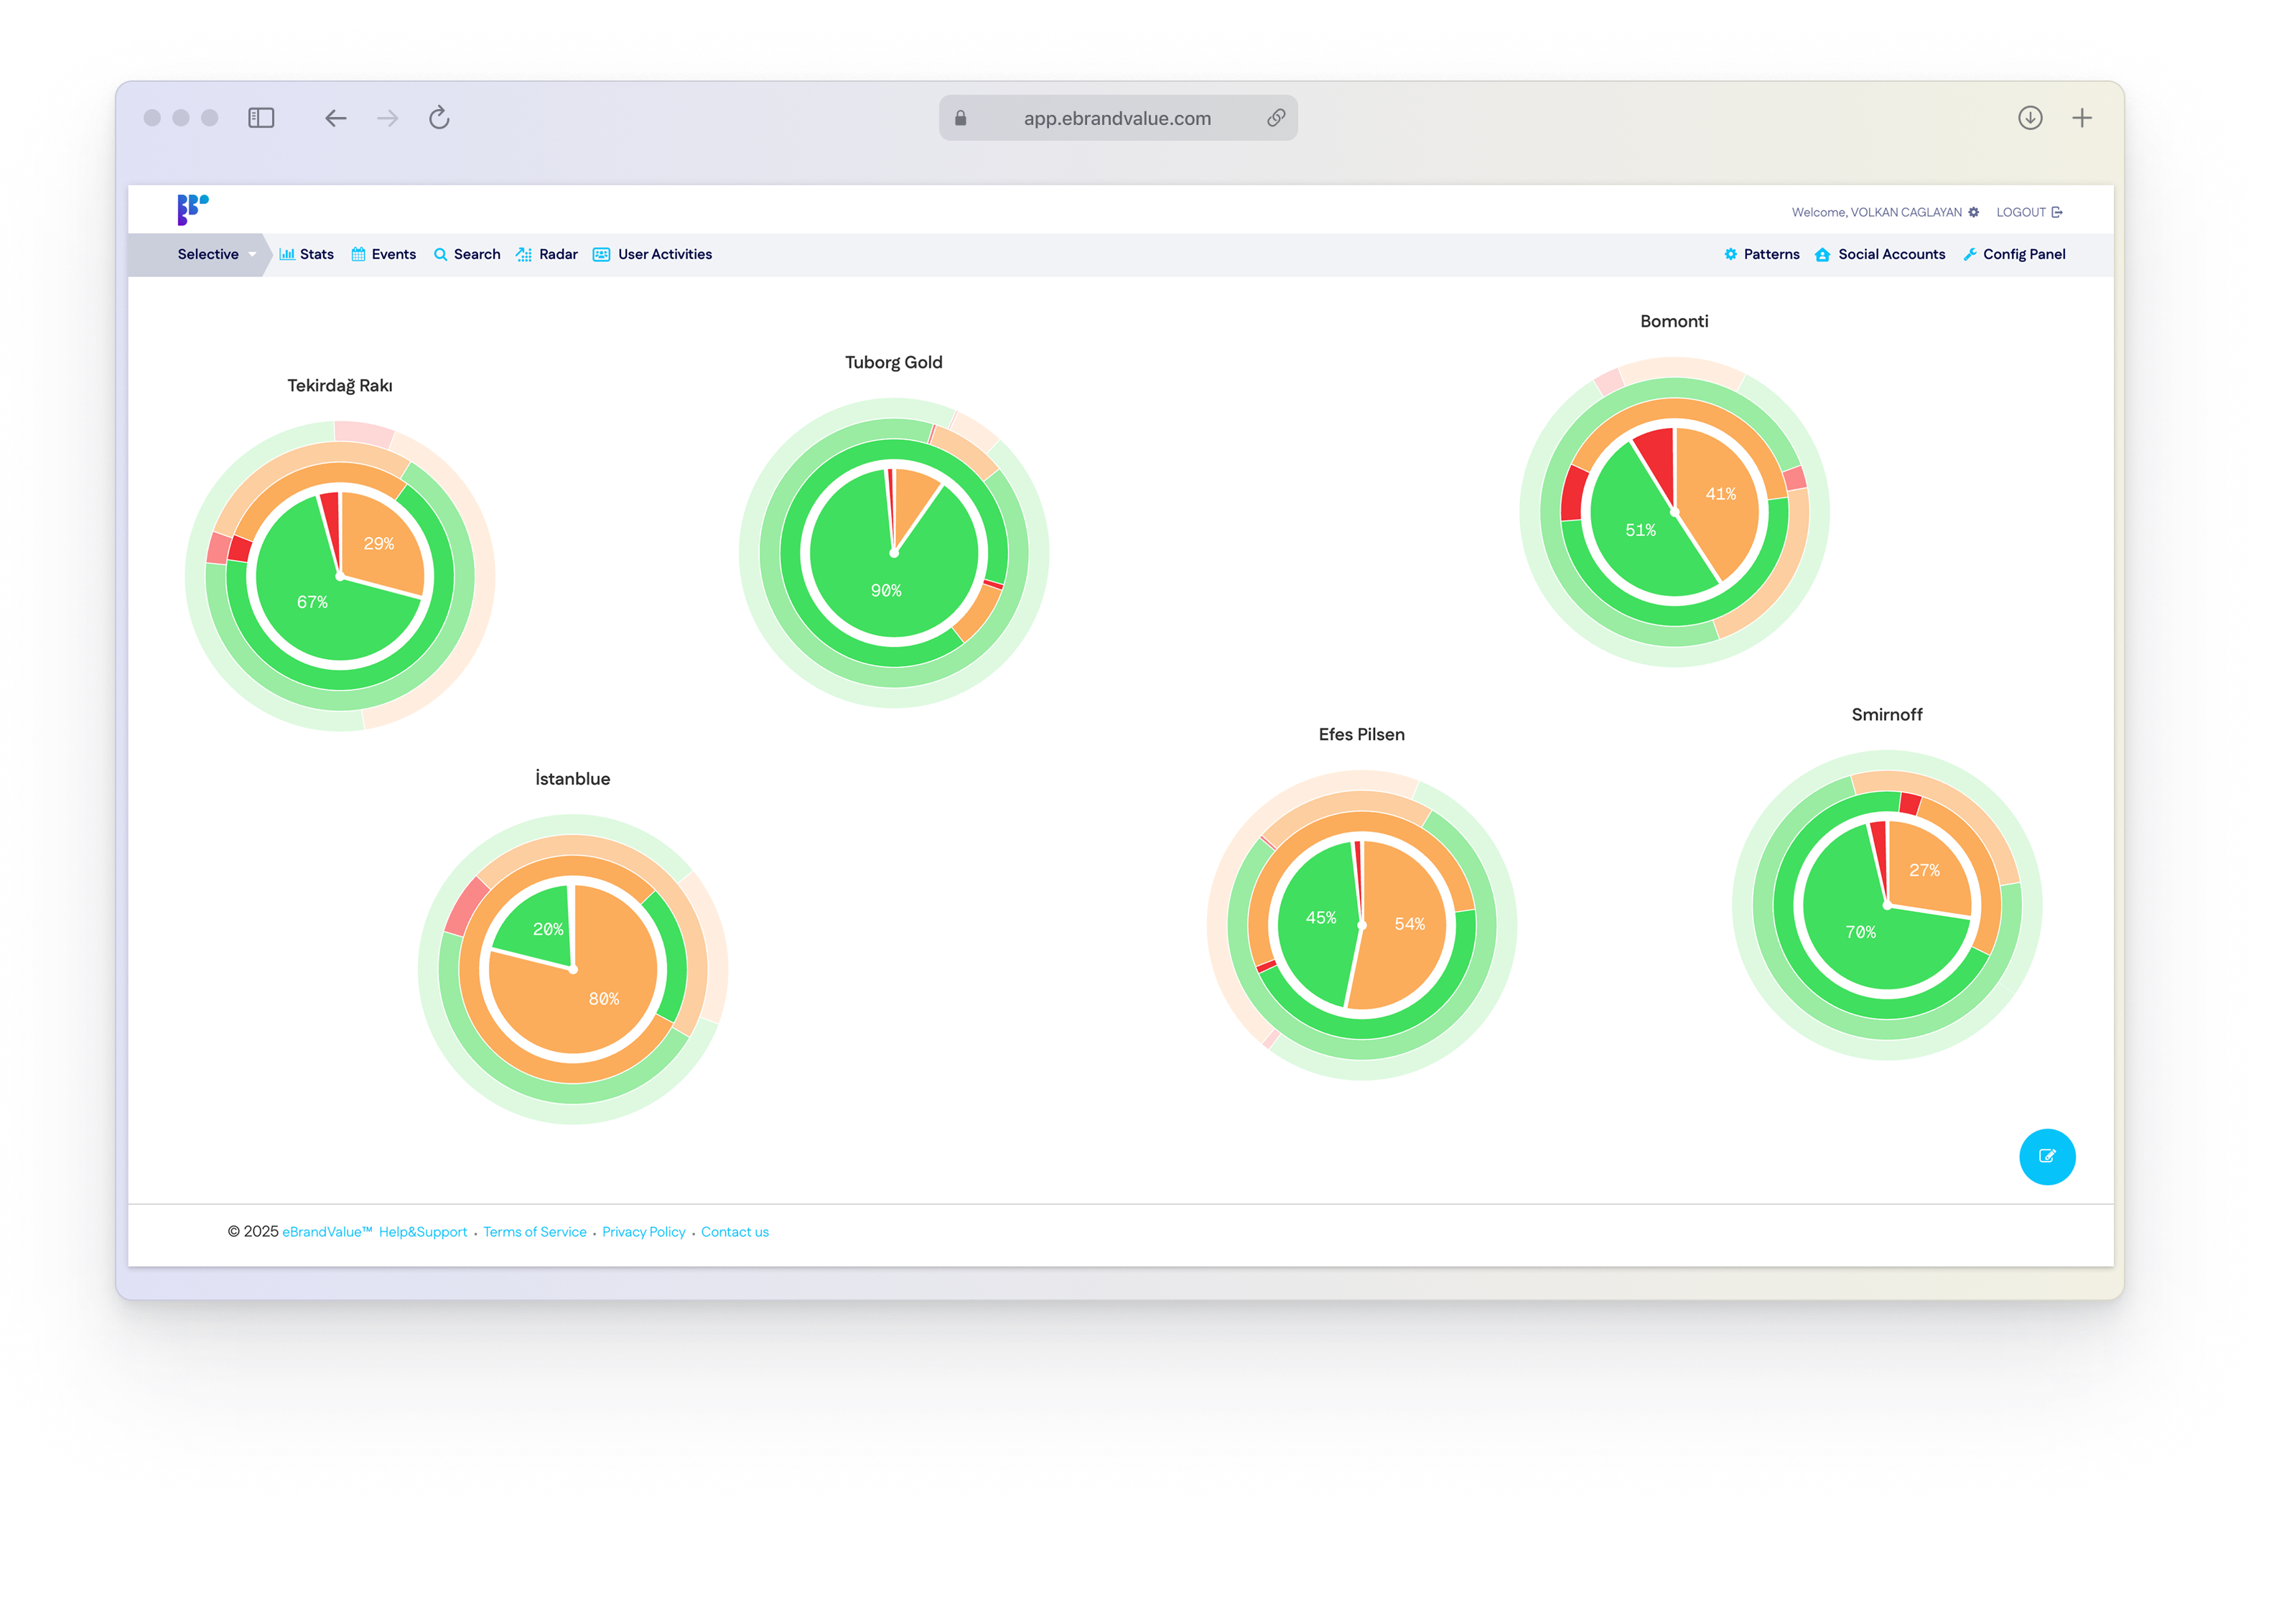Open Social Accounts settings
Screen dimensions: 2279x1624
[1880, 254]
